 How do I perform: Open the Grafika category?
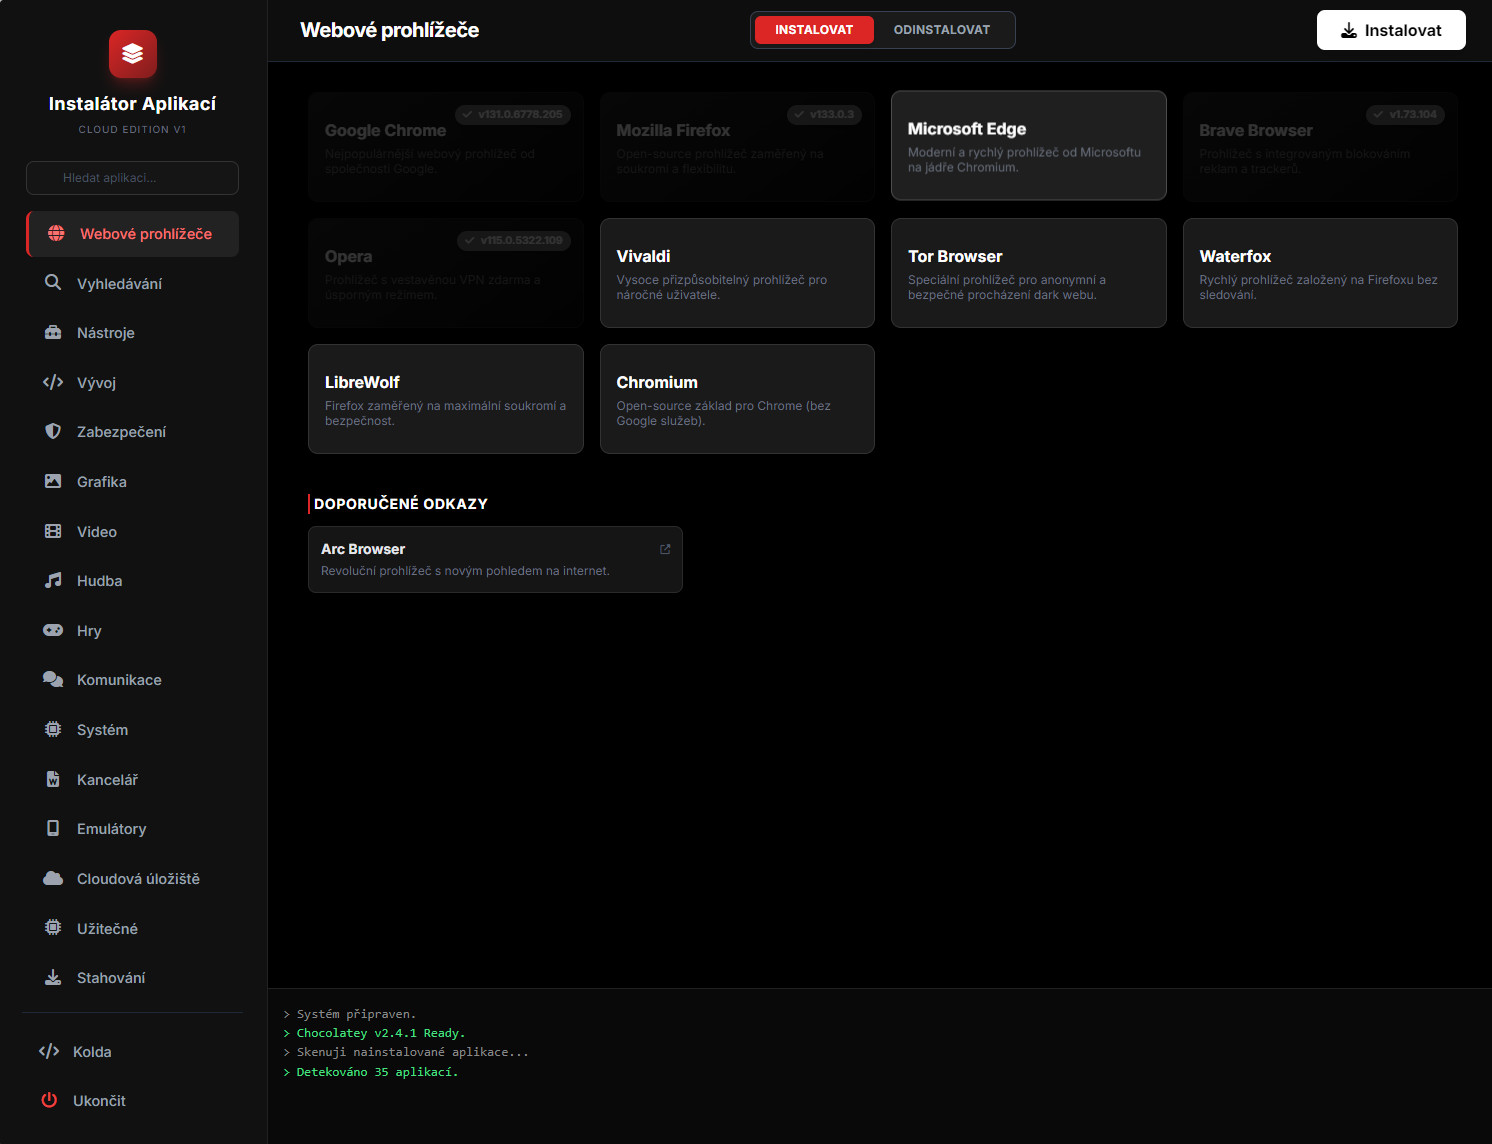coord(132,482)
